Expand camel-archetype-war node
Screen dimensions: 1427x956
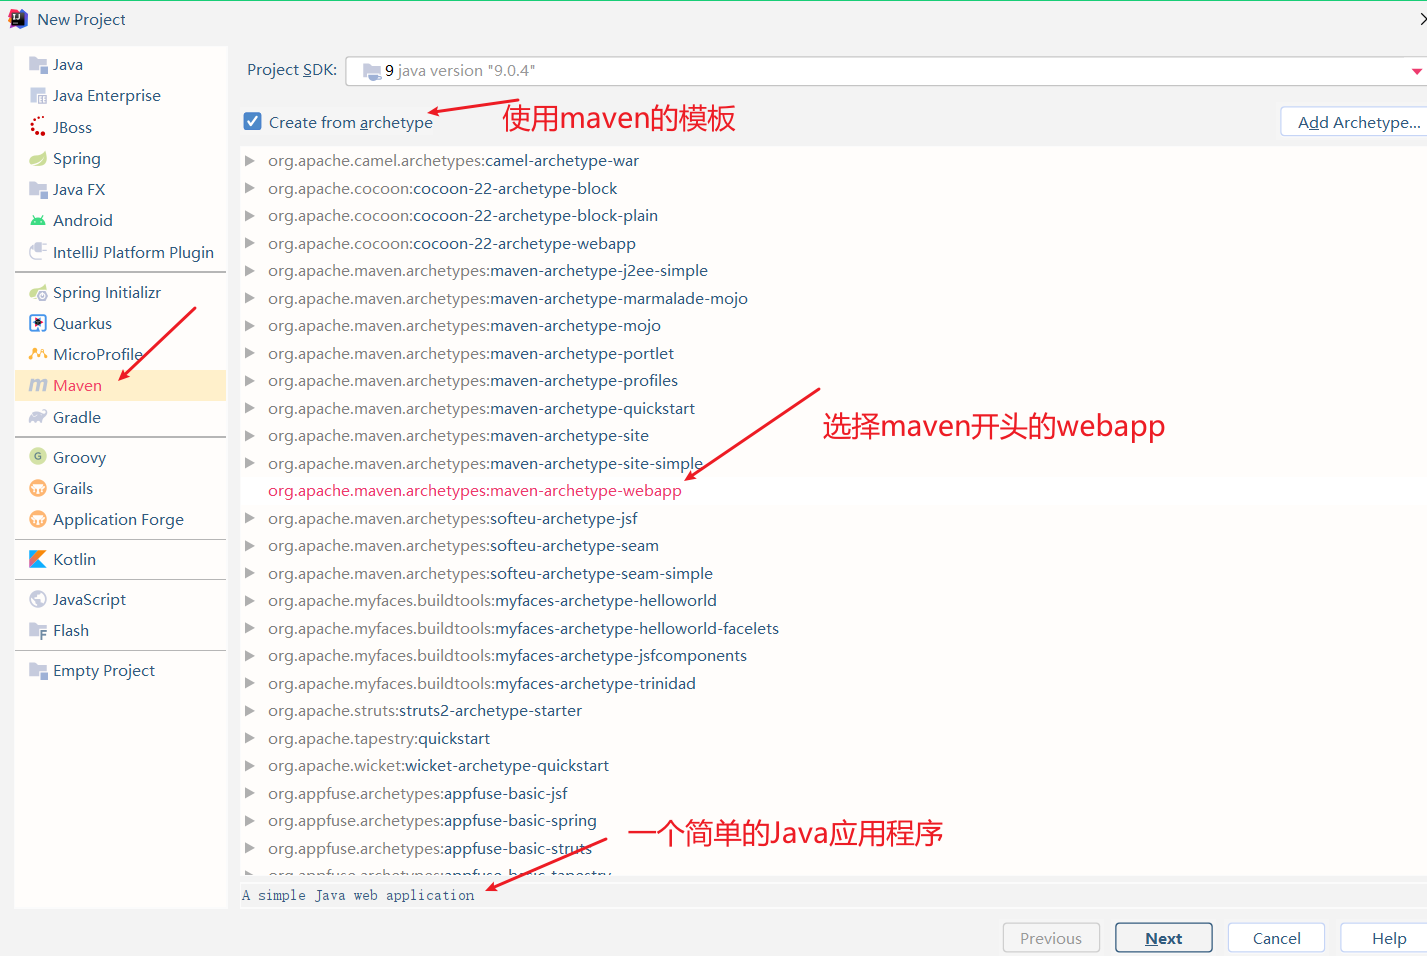coord(250,160)
